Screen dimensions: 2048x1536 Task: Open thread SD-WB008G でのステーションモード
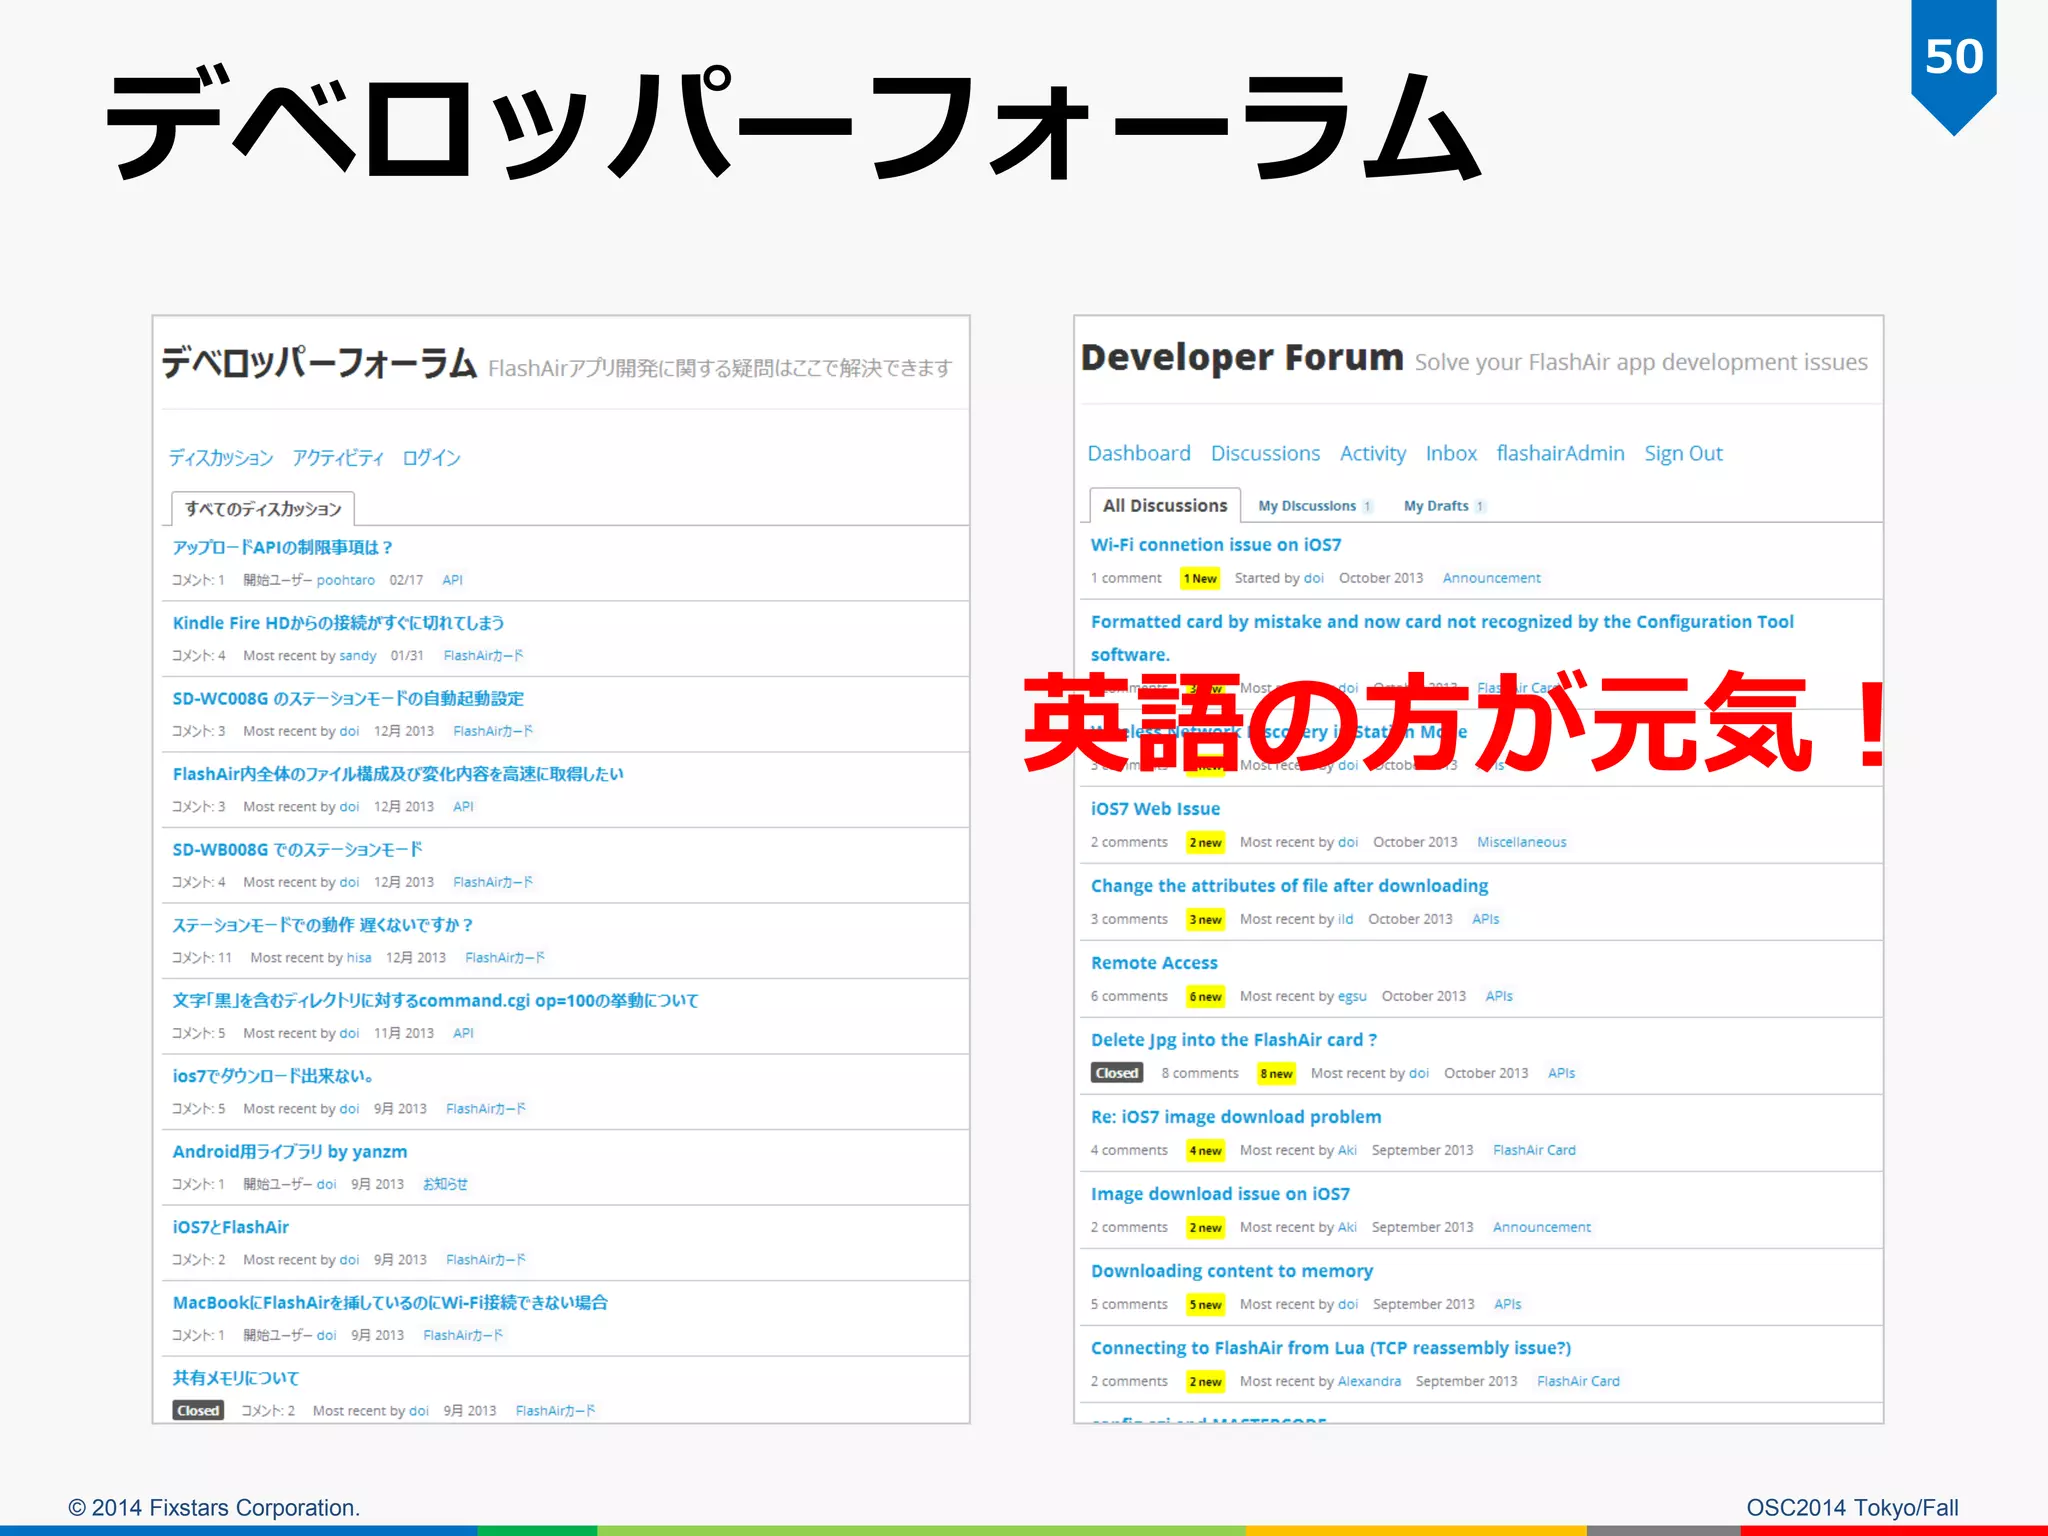[x=297, y=849]
